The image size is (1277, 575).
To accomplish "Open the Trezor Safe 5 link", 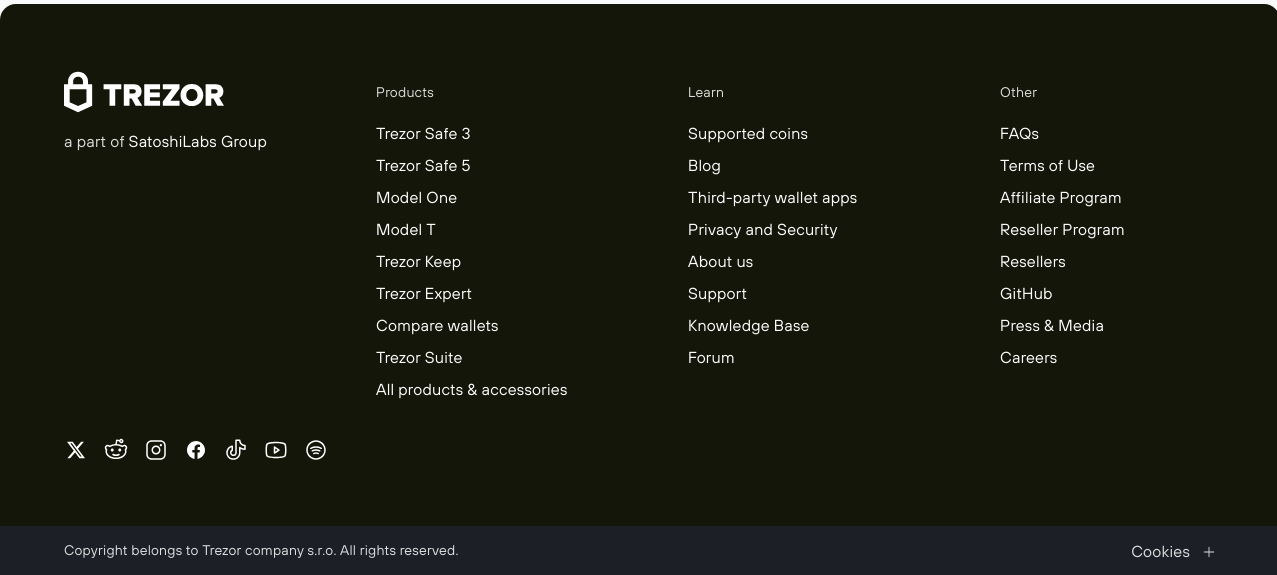I will (423, 166).
